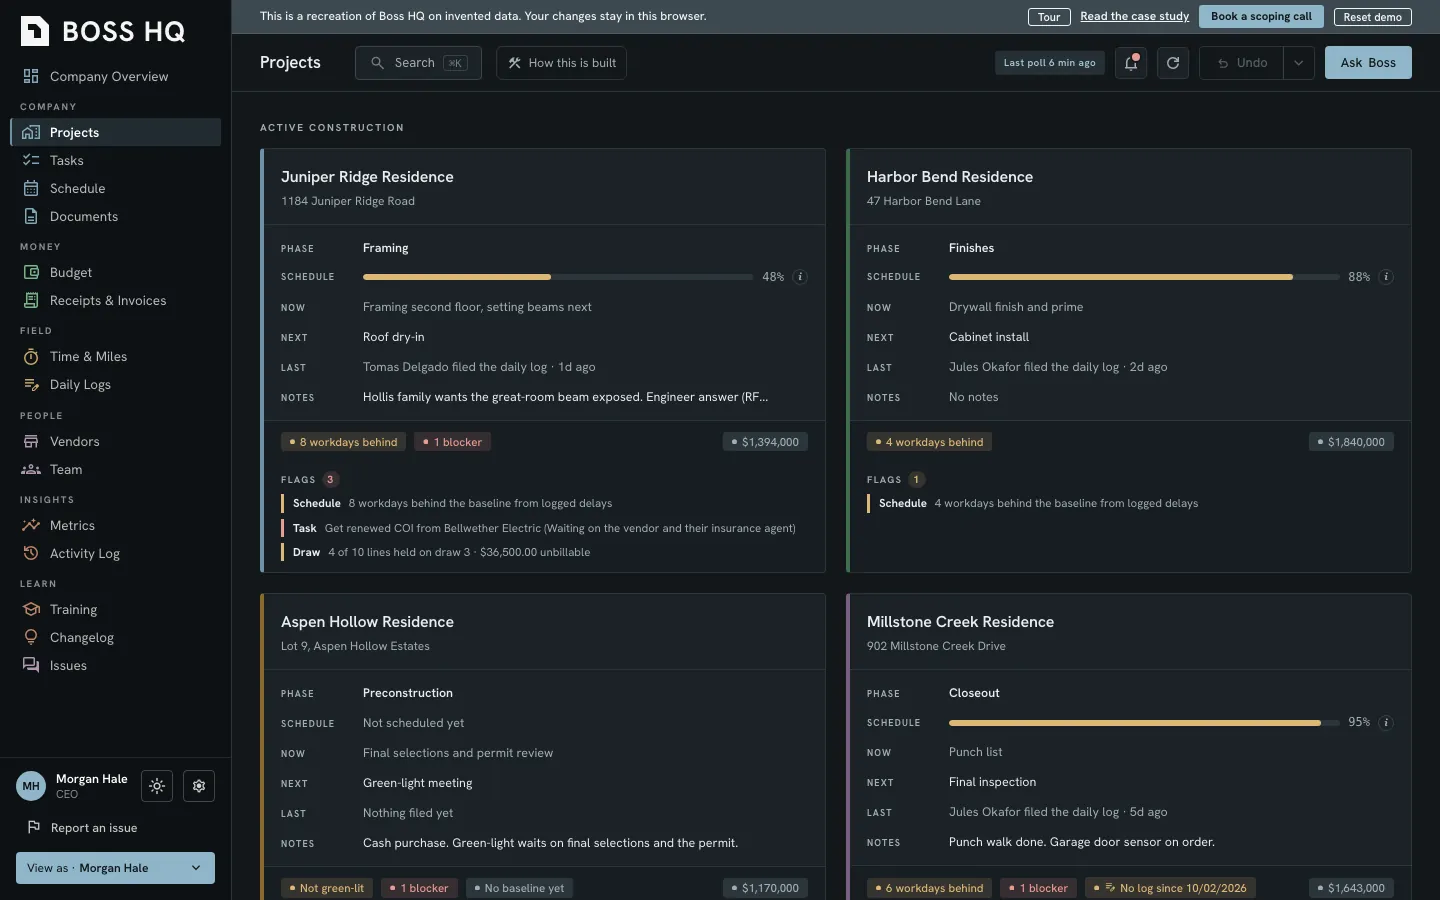Open the Aspen Hollow Residence project title
Screen dimensions: 1440x900
[367, 622]
